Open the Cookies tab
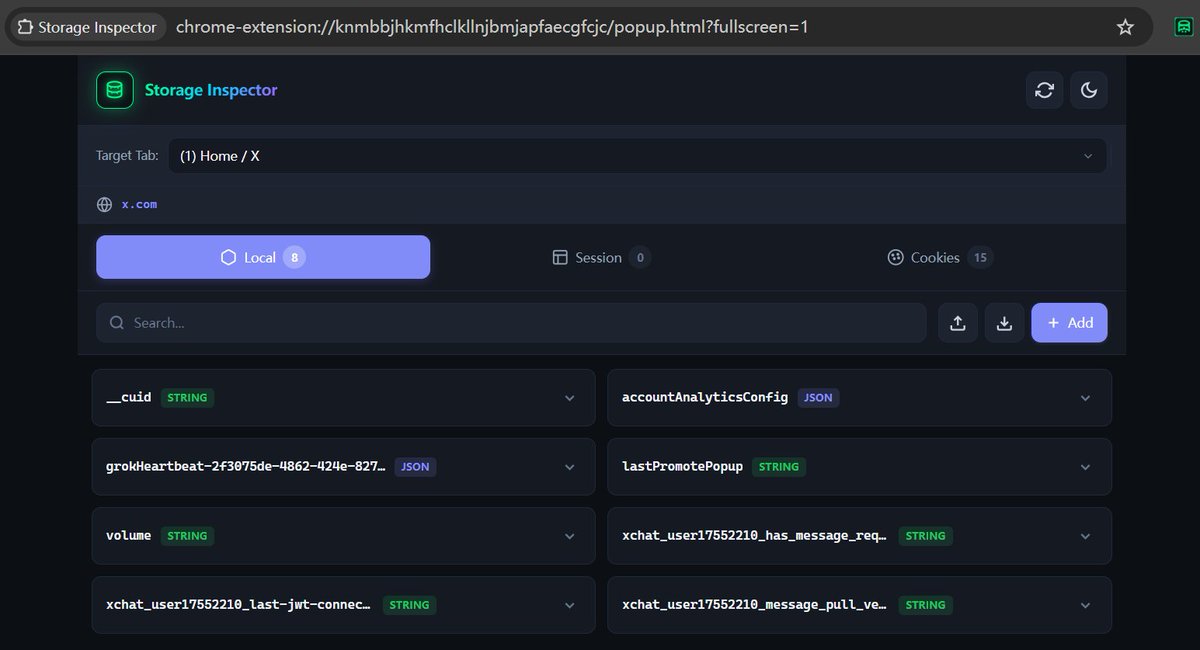Viewport: 1200px width, 650px height. [x=938, y=257]
